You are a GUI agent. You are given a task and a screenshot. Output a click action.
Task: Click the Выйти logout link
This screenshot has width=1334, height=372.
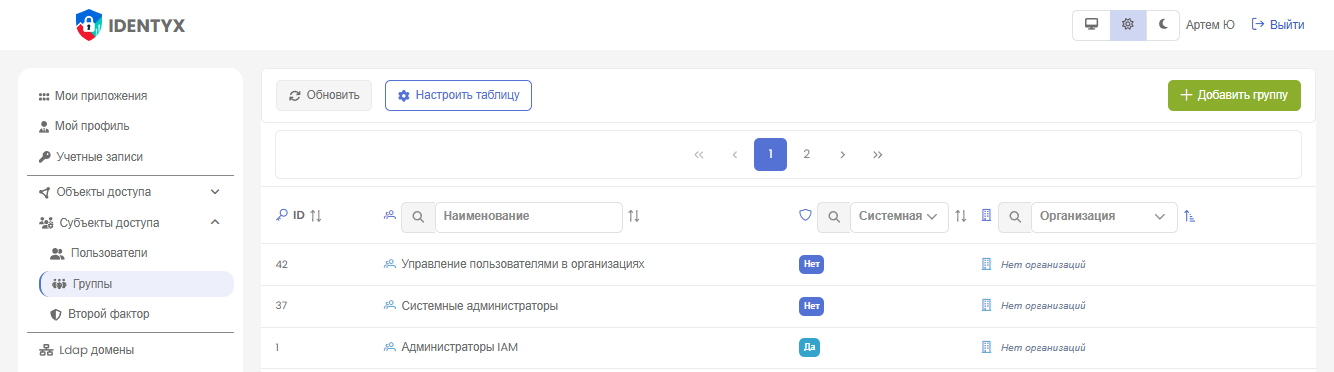(x=1278, y=25)
